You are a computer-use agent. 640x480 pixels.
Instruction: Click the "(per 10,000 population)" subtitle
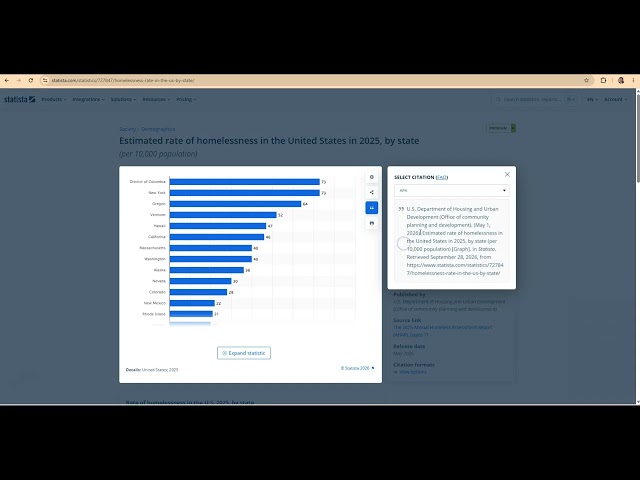(158, 154)
